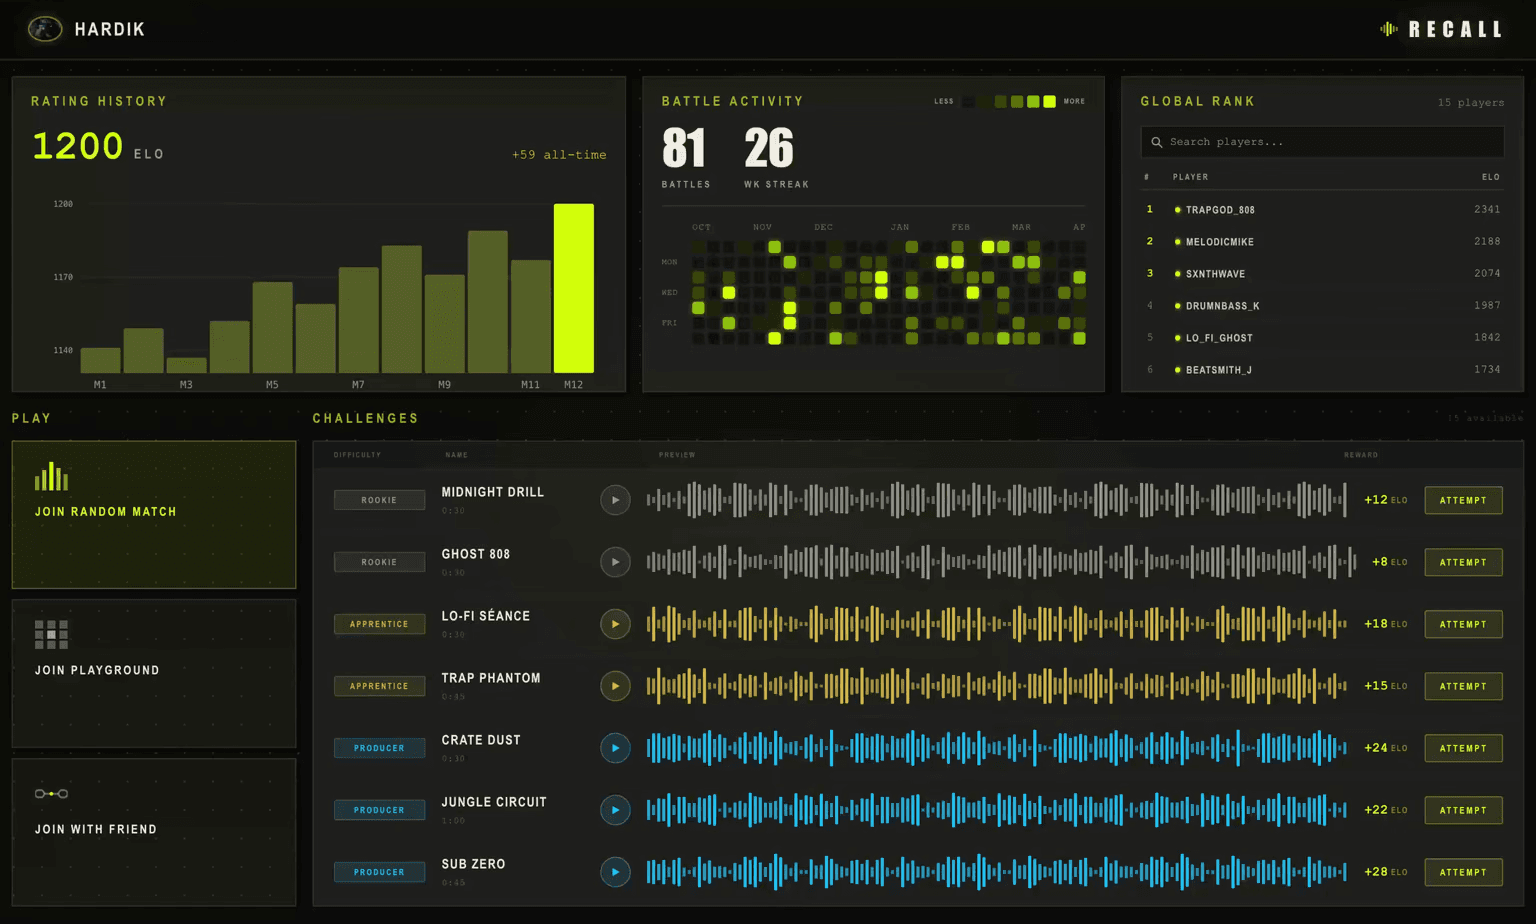Viewport: 1536px width, 924px height.
Task: Play the Ghost 808 preview
Action: click(x=615, y=562)
